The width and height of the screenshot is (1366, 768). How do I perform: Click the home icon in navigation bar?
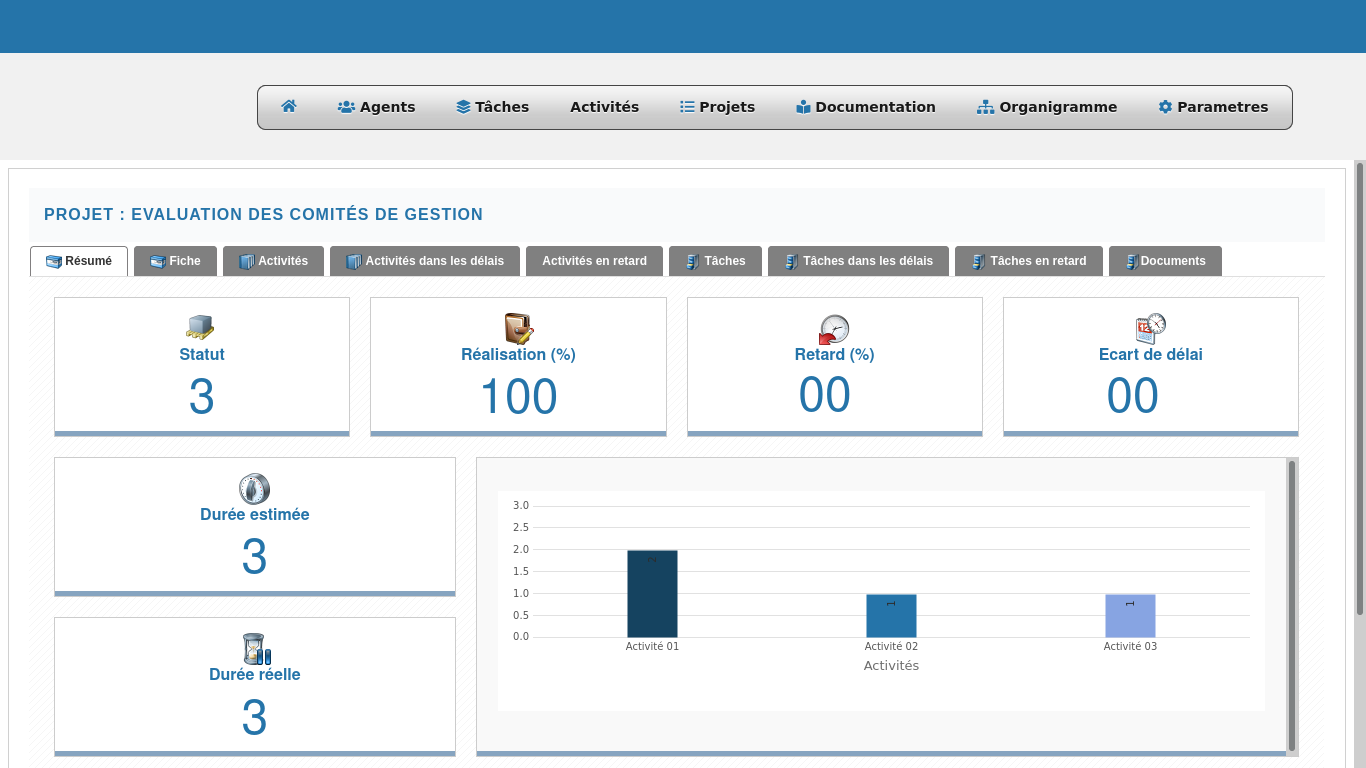[x=289, y=107]
